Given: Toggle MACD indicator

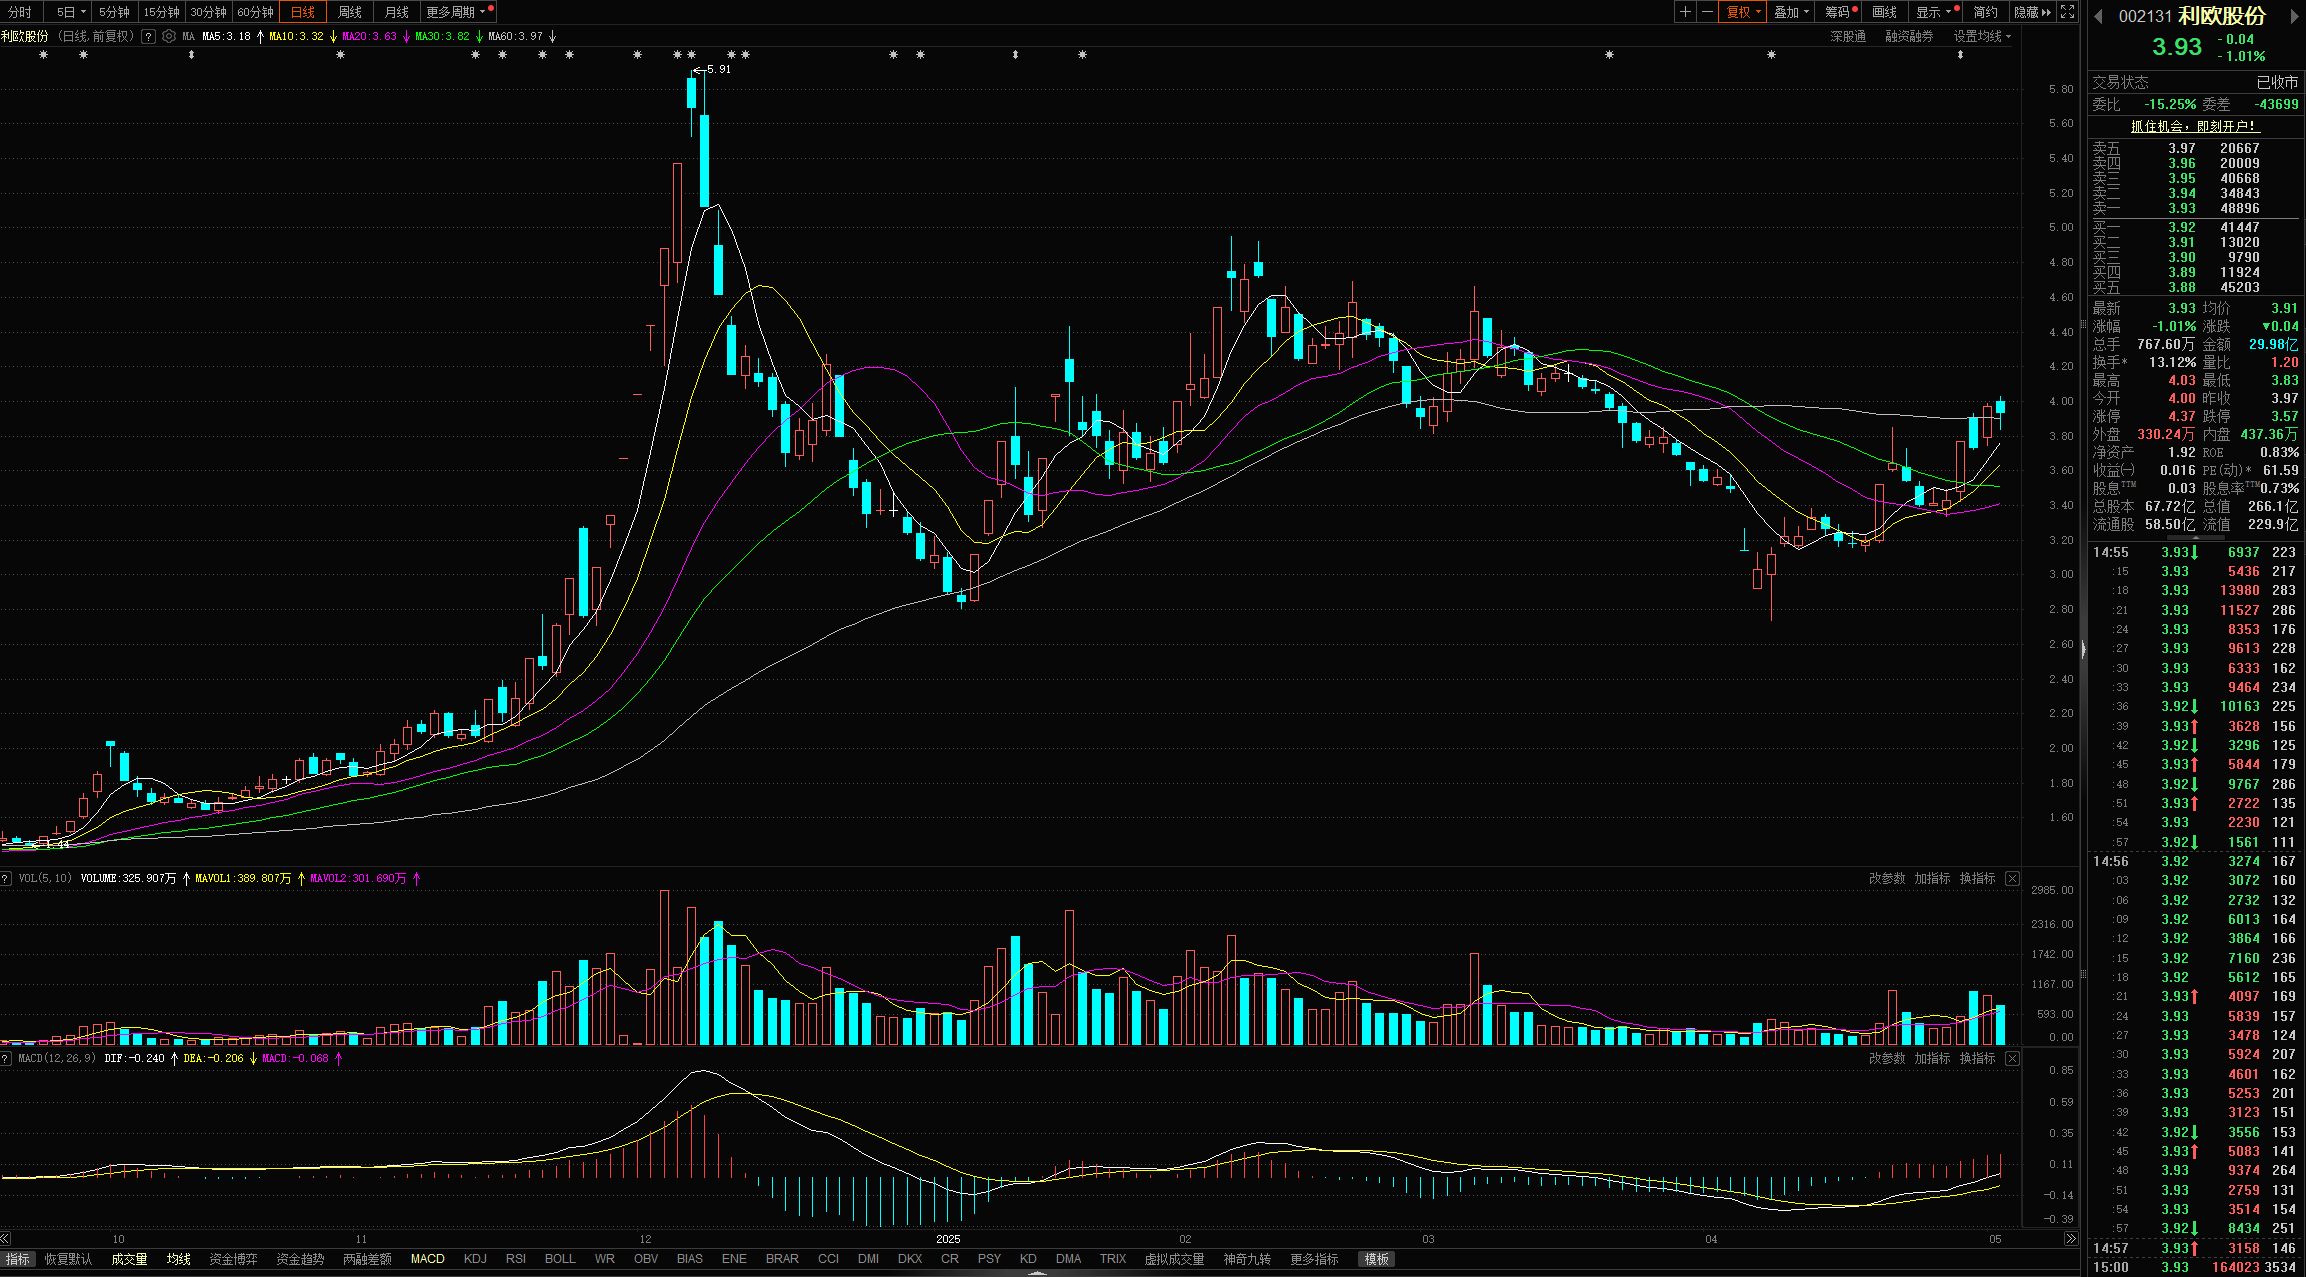Looking at the screenshot, I should (427, 1259).
